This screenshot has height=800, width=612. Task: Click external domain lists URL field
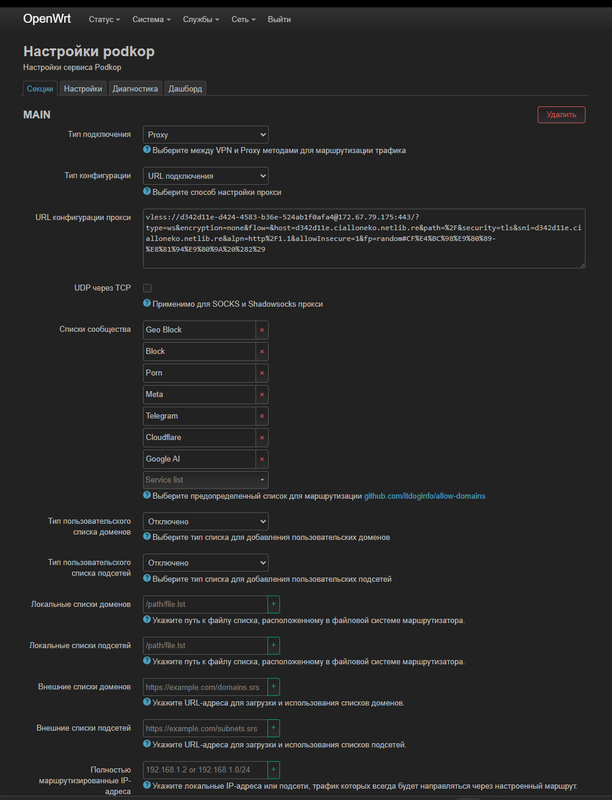point(205,687)
